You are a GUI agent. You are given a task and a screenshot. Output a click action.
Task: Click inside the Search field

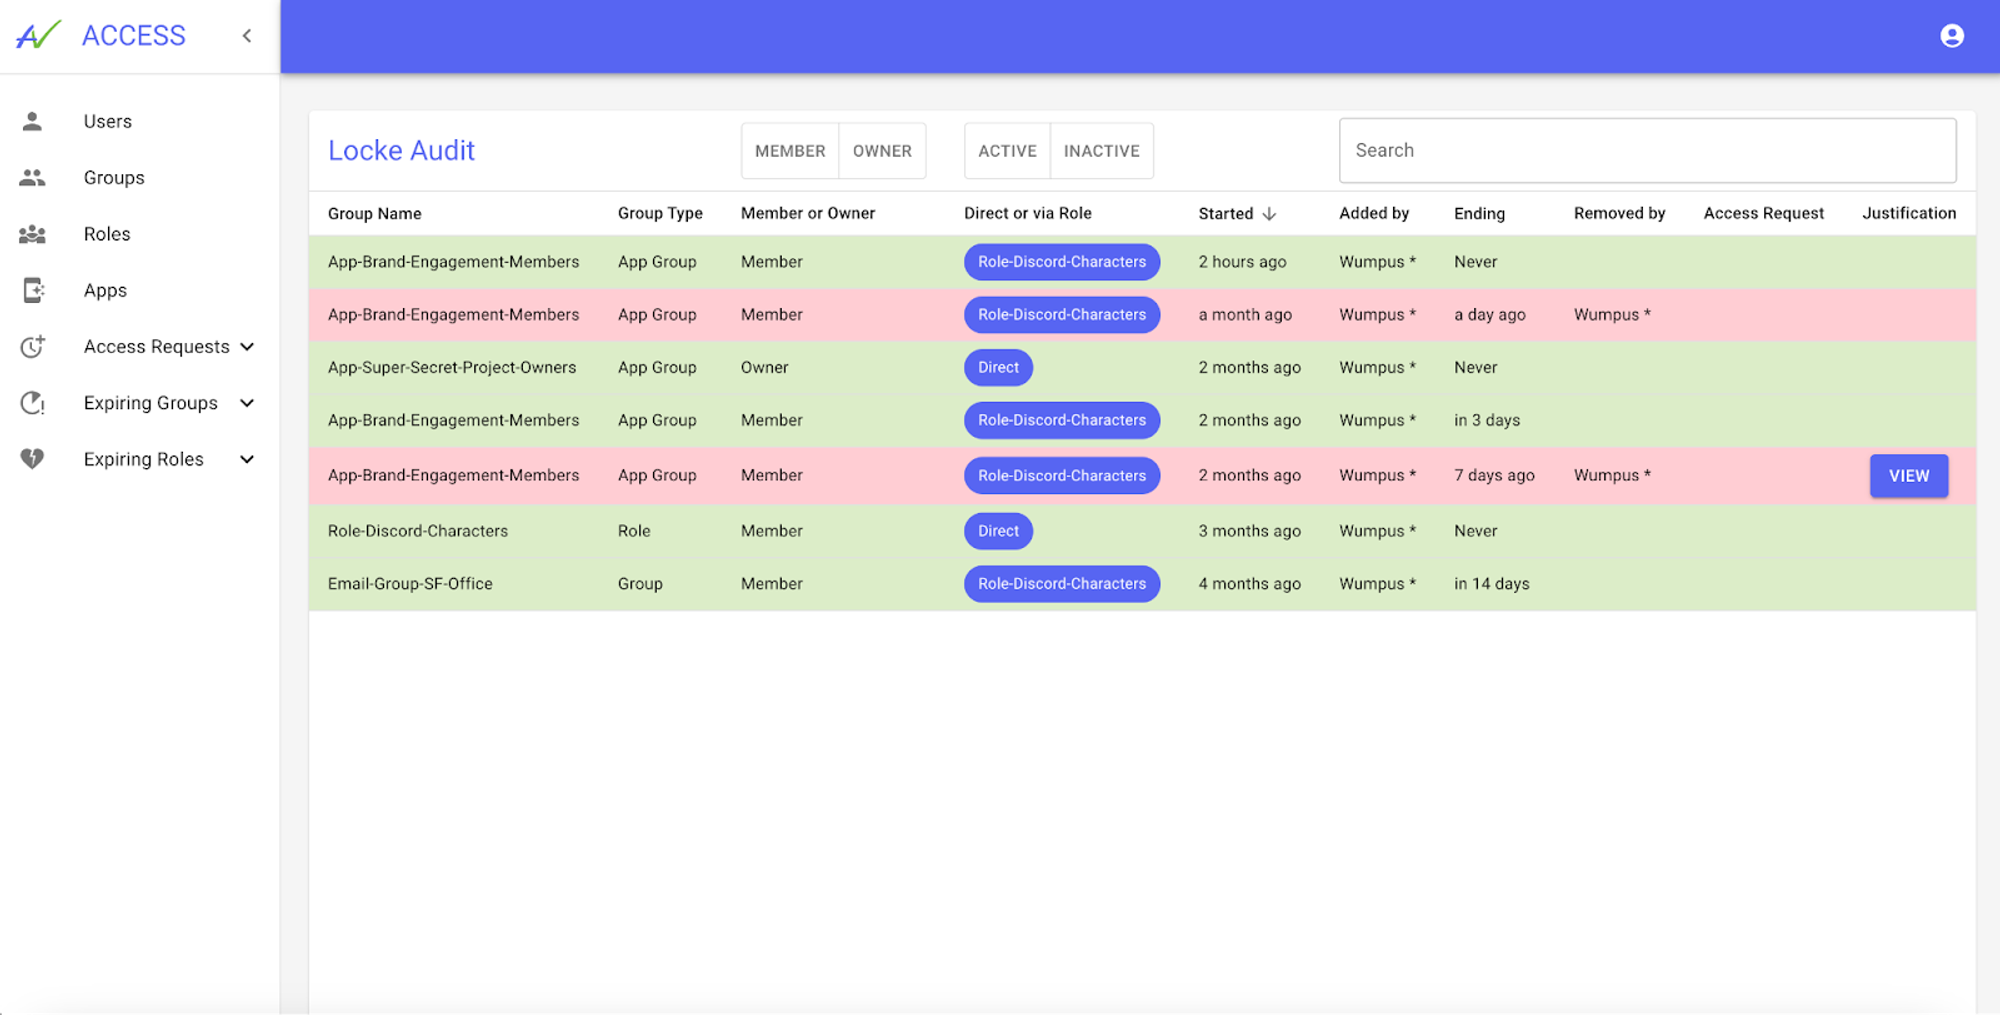(1646, 150)
